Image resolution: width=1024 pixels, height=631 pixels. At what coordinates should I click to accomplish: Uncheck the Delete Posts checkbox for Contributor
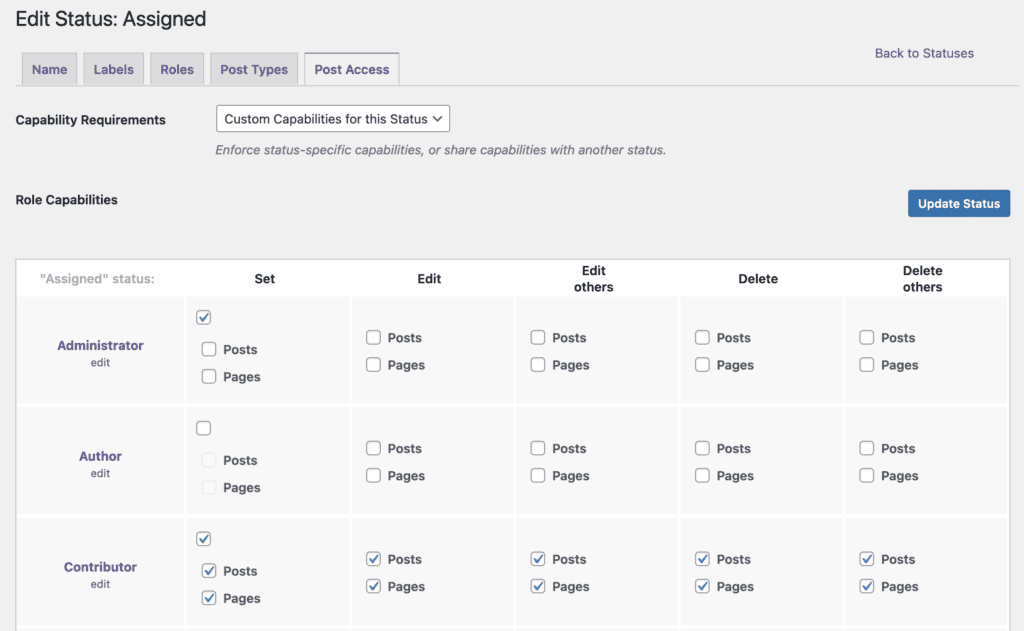click(x=702, y=559)
